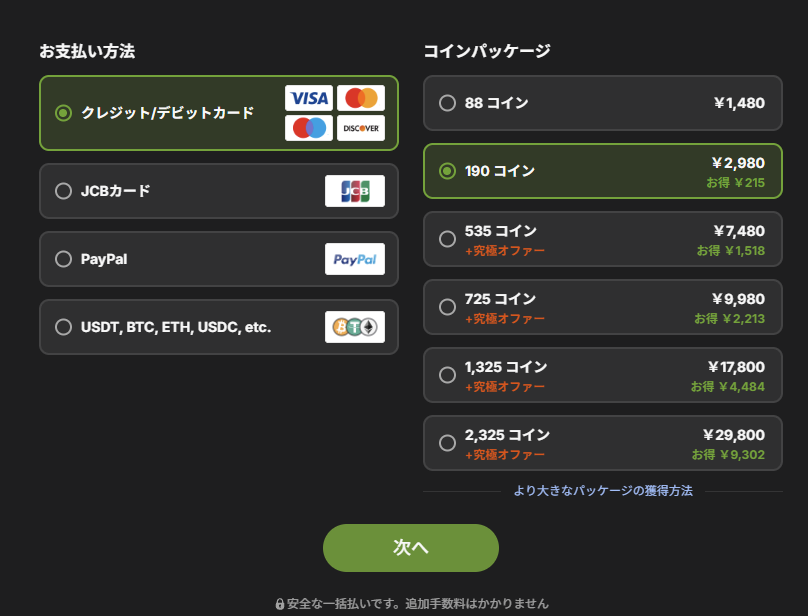Click the Maestro red-blue logo
Screen dimensions: 808x616
pyautogui.click(x=309, y=128)
